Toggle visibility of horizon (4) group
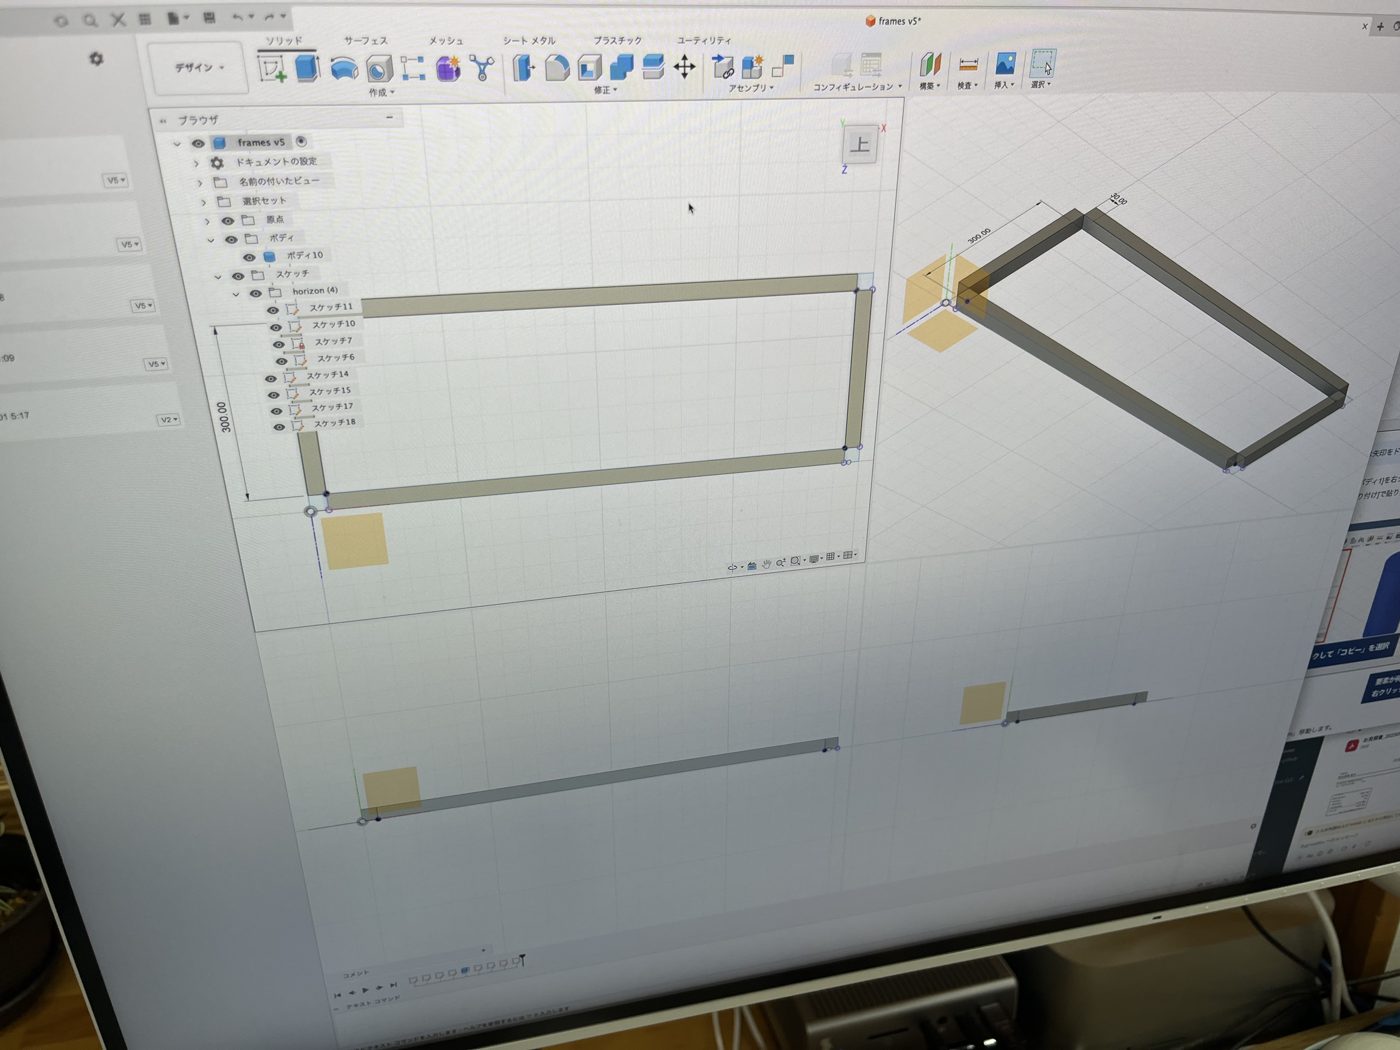The image size is (1400, 1050). click(255, 293)
